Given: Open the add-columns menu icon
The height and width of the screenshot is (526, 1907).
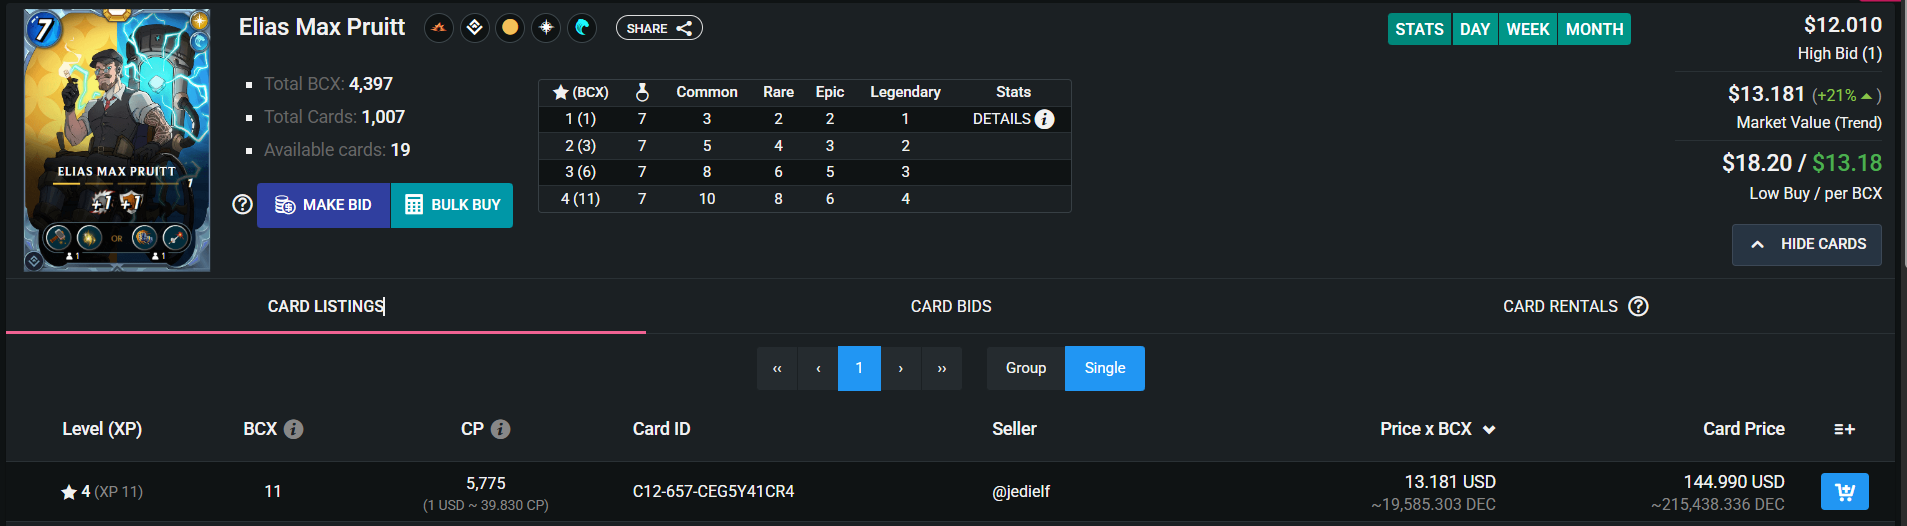Looking at the screenshot, I should pyautogui.click(x=1844, y=429).
